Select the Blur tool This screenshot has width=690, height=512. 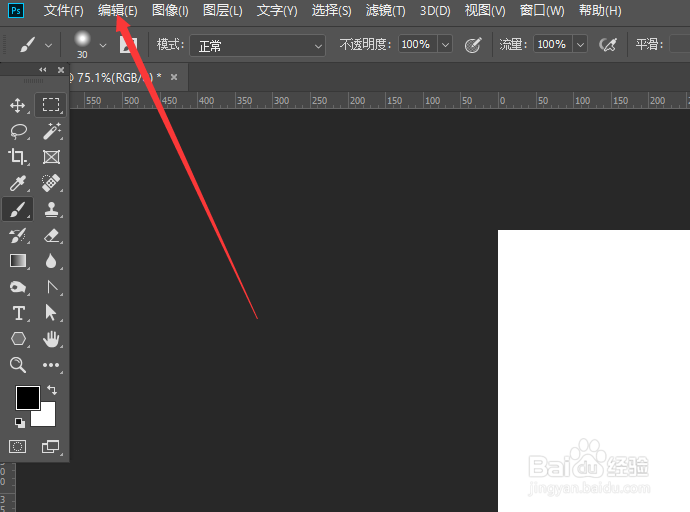pyautogui.click(x=51, y=261)
